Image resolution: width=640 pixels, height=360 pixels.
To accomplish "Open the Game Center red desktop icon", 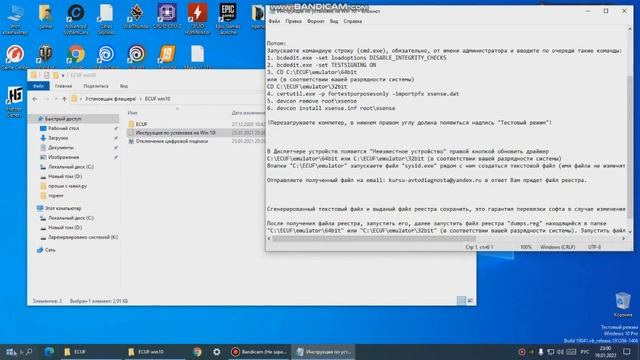I will click(x=15, y=56).
